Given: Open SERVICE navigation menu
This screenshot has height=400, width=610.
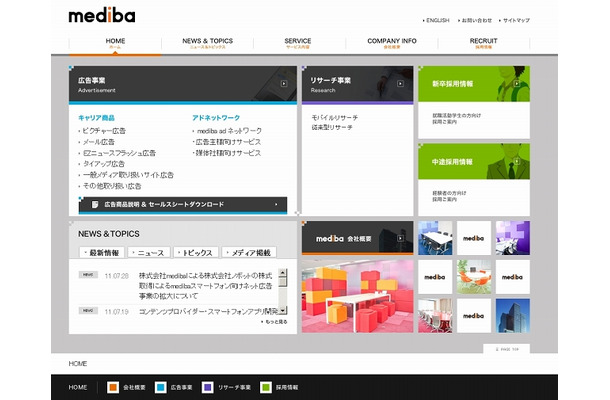Looking at the screenshot, I should (x=298, y=43).
